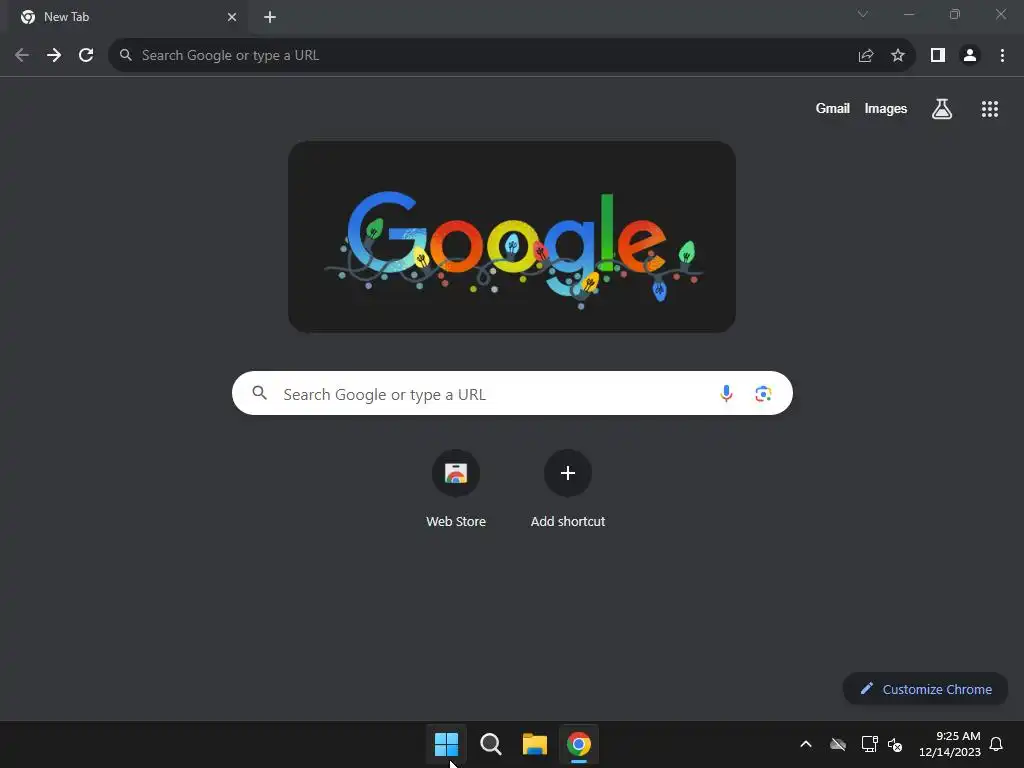The image size is (1024, 768).
Task: Go back using the browser back arrow
Action: 22,56
